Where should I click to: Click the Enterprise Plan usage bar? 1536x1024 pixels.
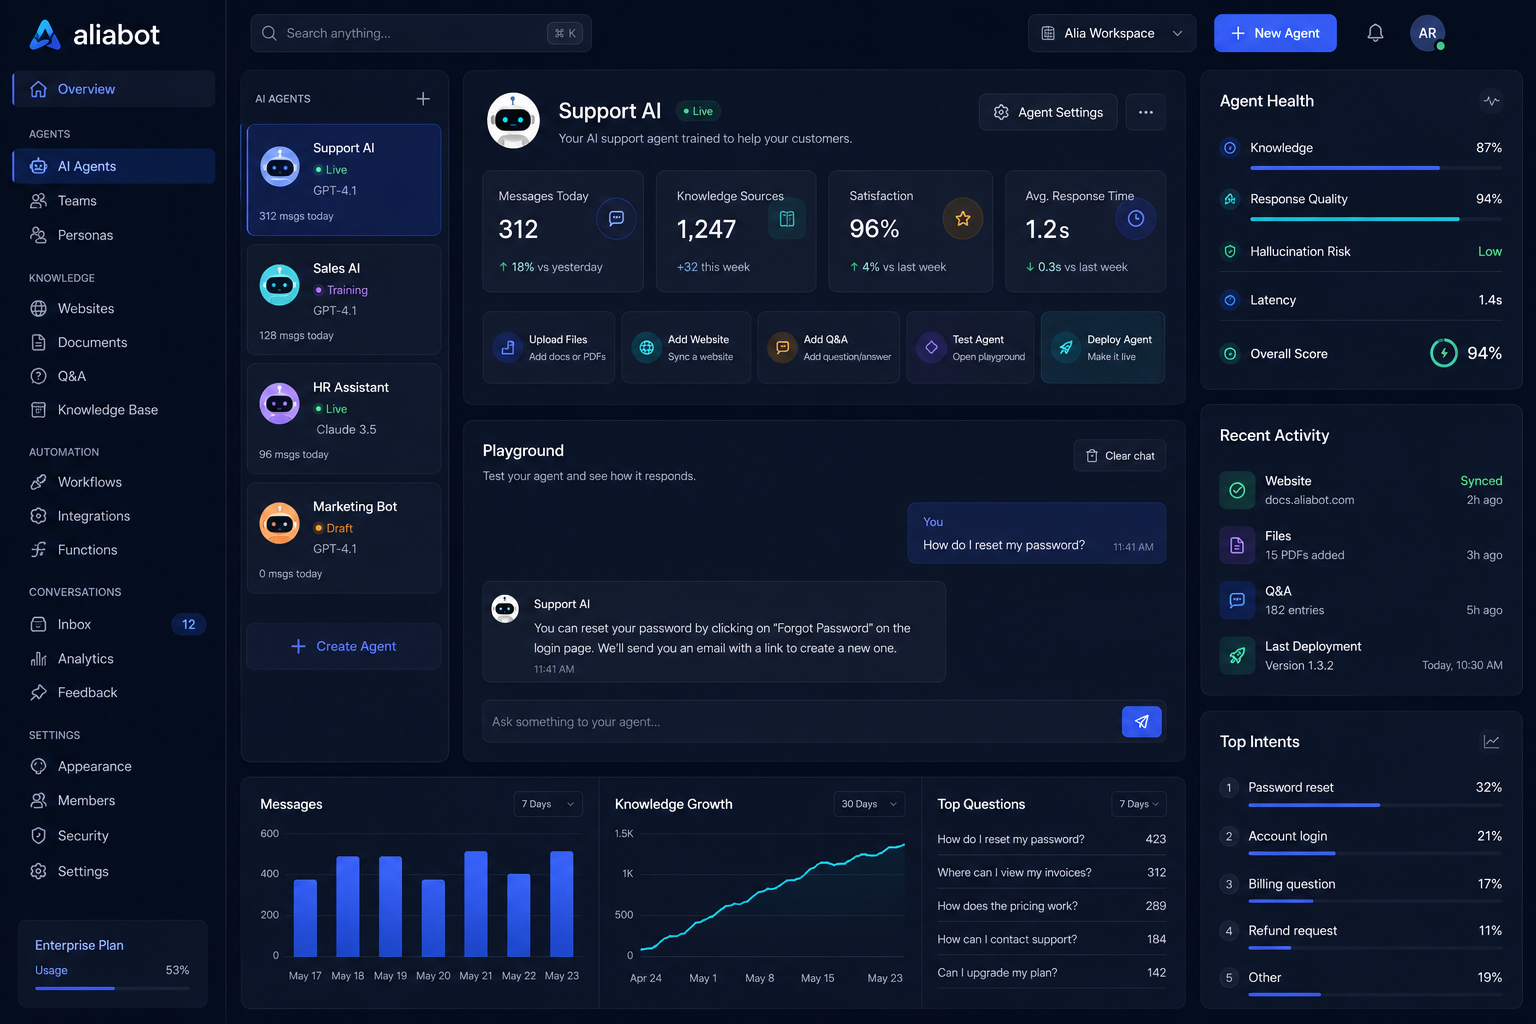coord(112,988)
